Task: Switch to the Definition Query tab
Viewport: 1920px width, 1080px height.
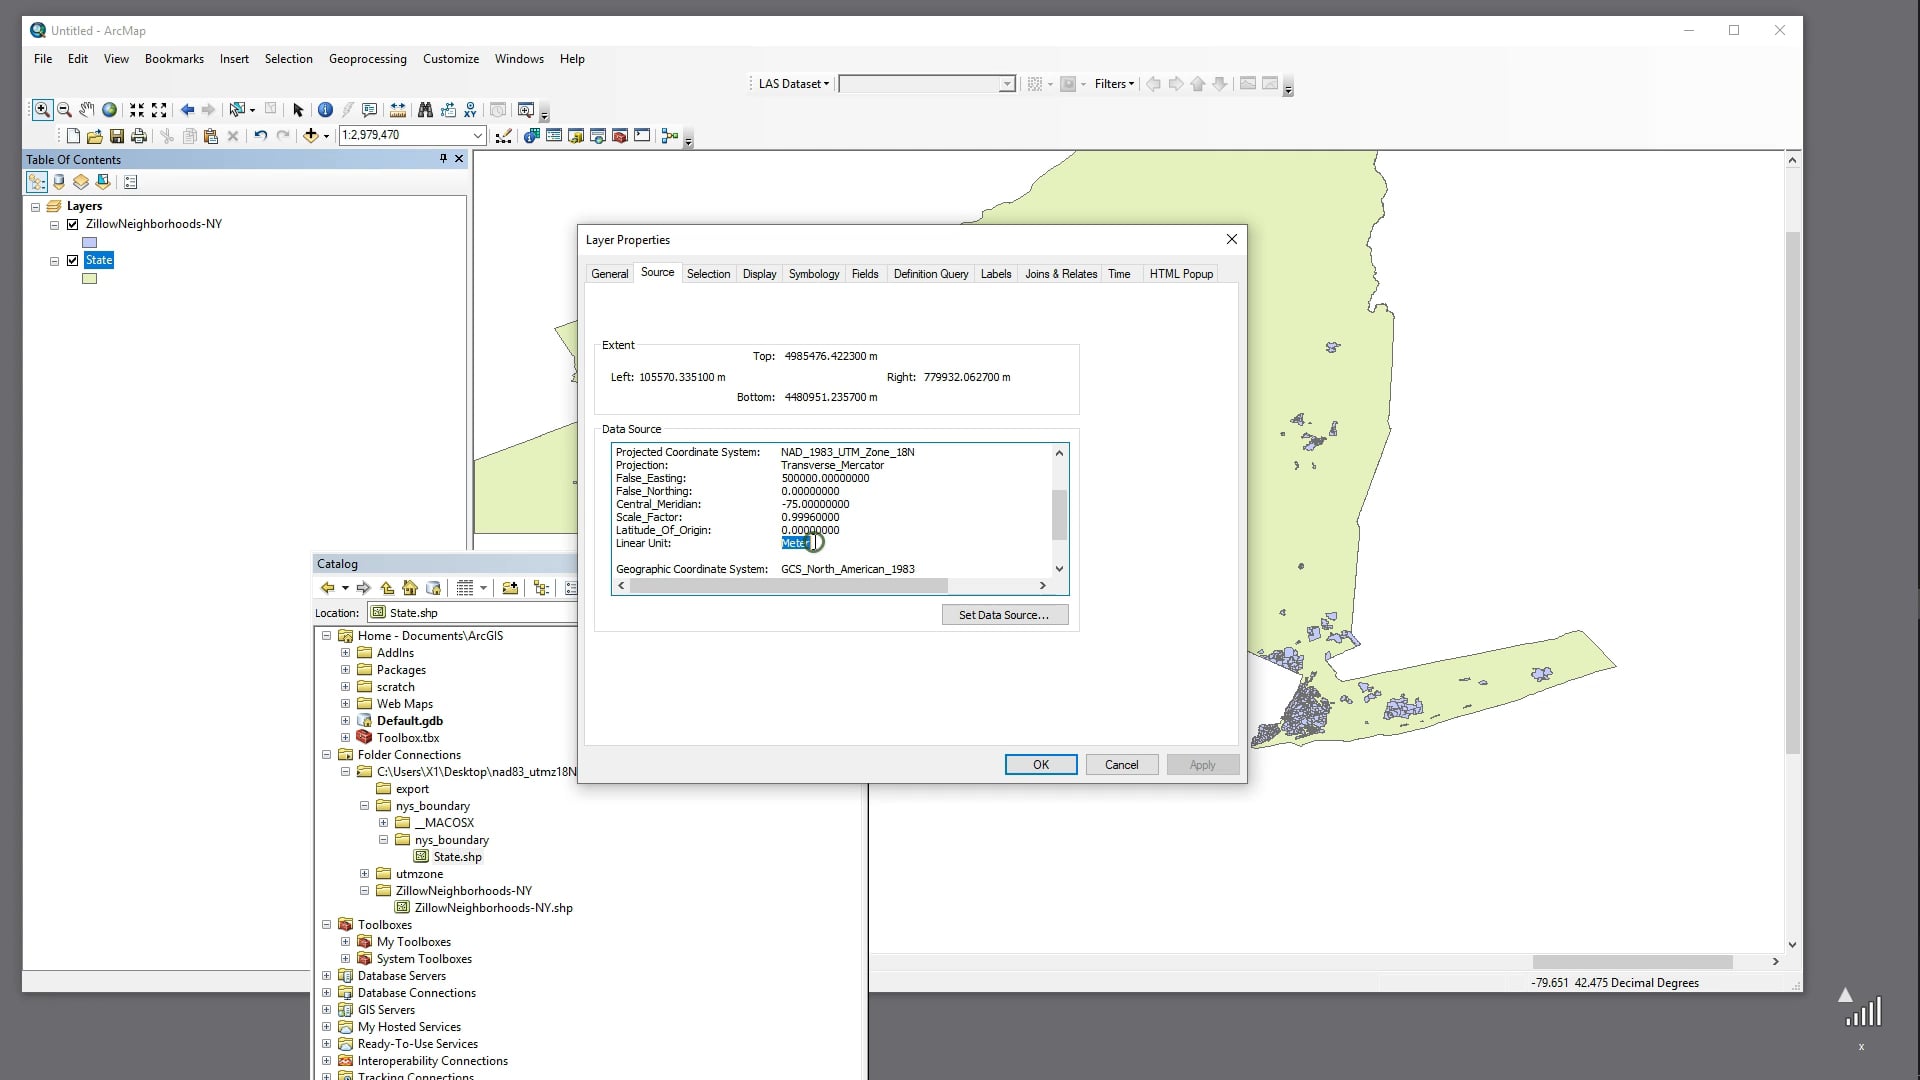Action: point(931,274)
